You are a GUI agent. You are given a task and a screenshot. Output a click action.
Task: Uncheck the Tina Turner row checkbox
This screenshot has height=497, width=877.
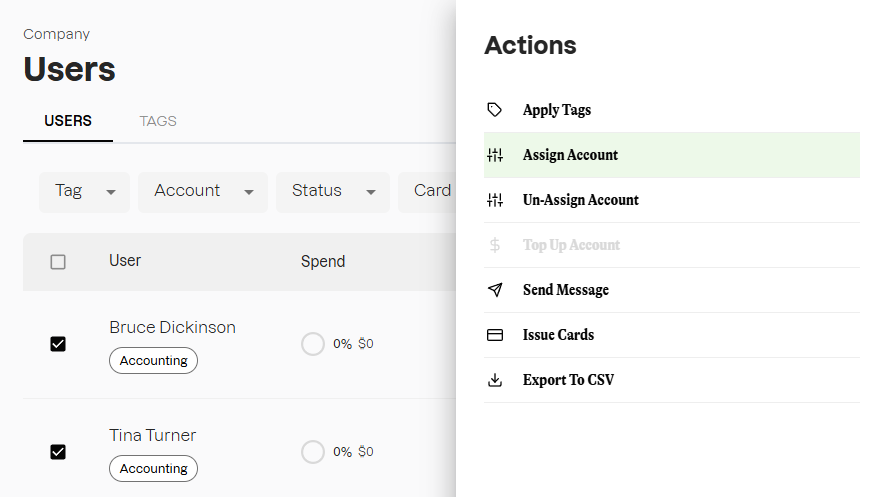(x=58, y=452)
